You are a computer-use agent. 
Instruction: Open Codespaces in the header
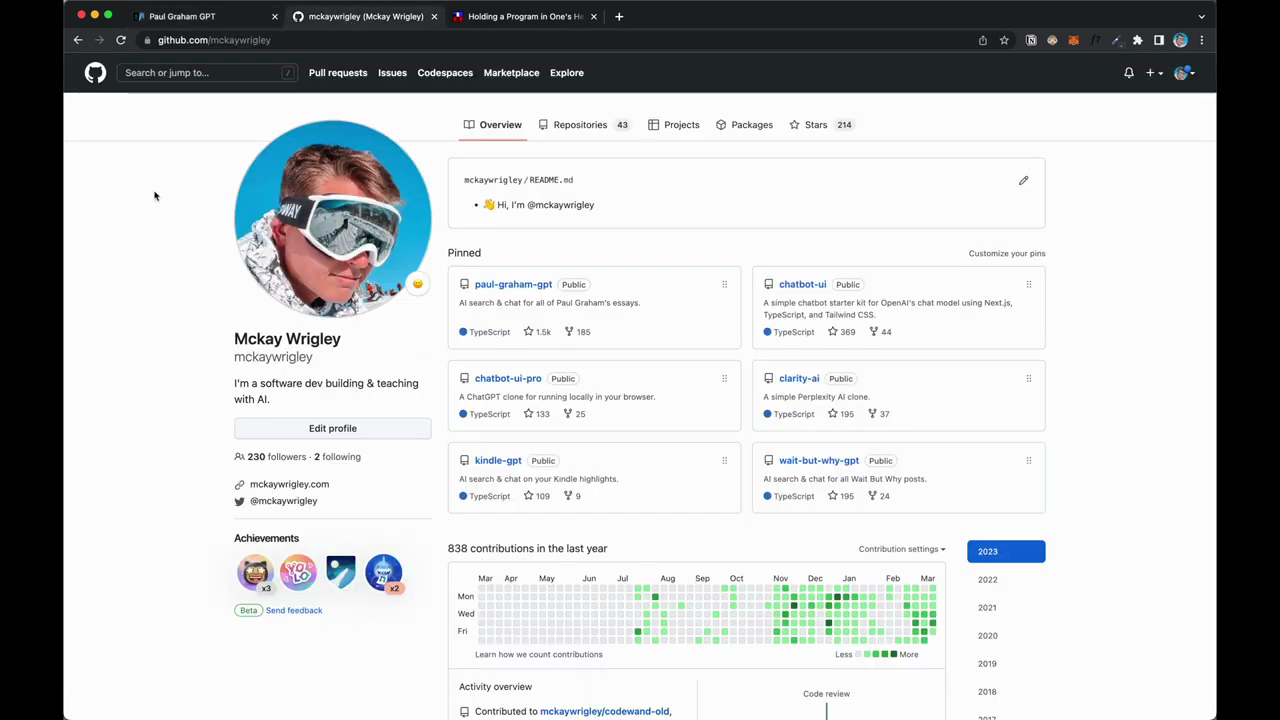[x=445, y=73]
